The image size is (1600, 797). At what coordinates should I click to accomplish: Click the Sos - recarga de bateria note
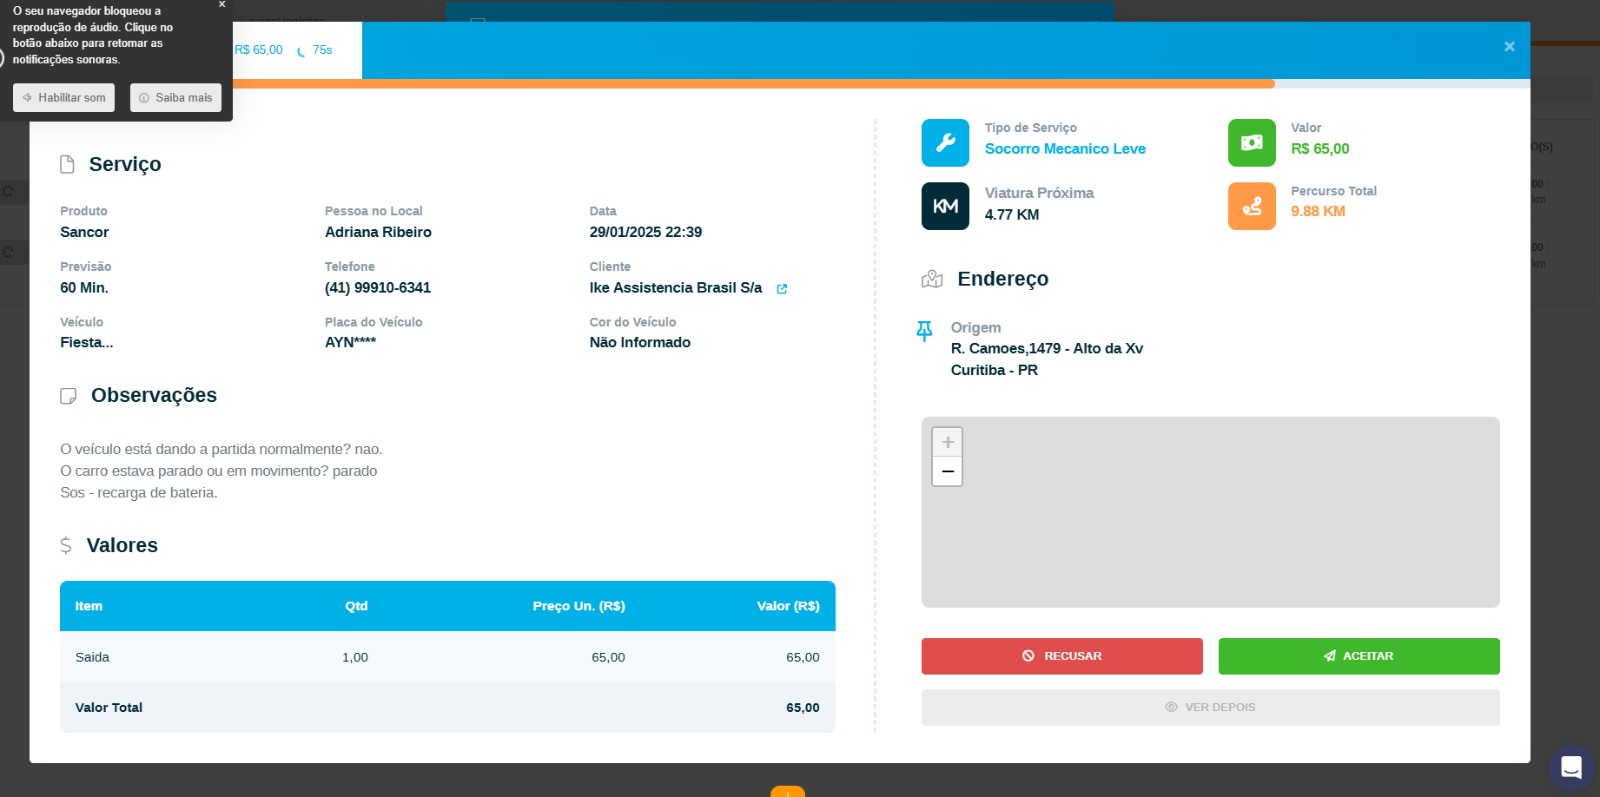[x=139, y=493]
